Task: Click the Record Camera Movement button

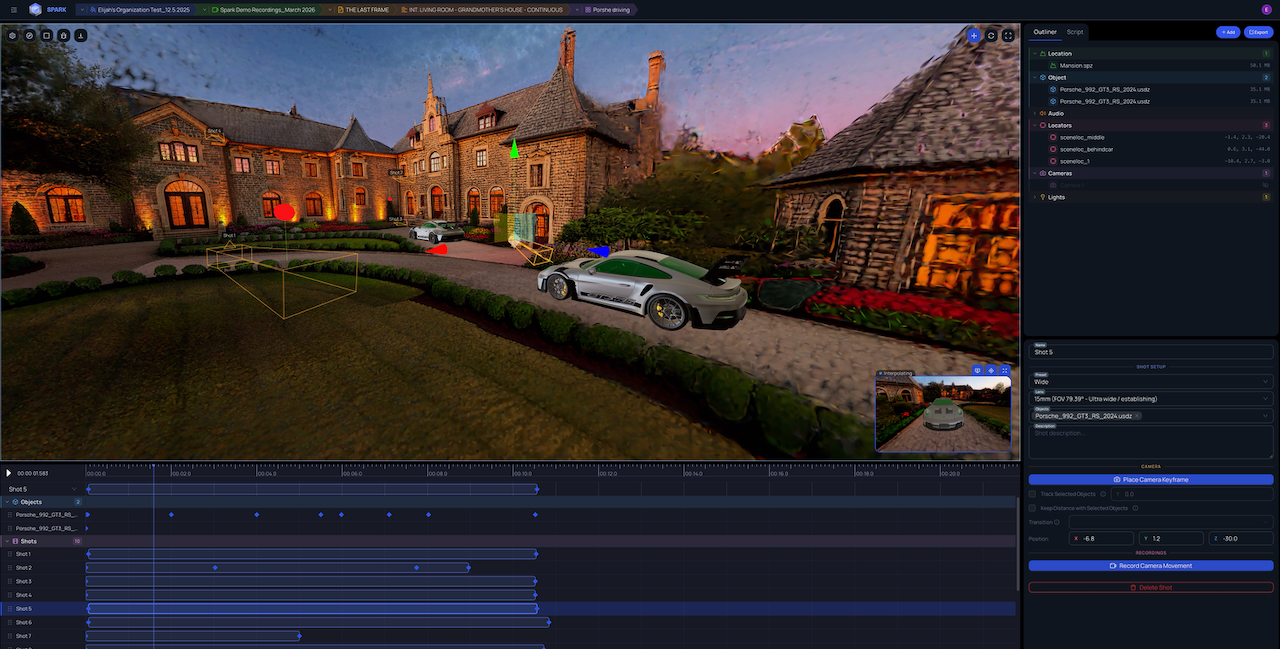Action: point(1150,566)
